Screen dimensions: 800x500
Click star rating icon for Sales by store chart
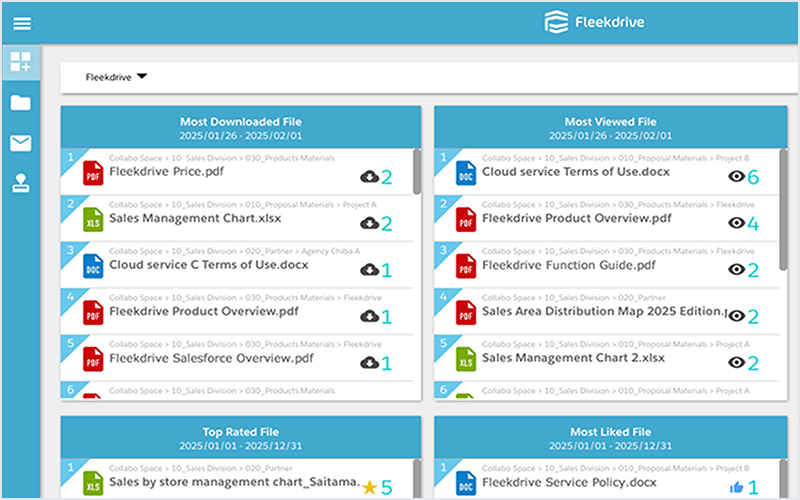pos(369,488)
